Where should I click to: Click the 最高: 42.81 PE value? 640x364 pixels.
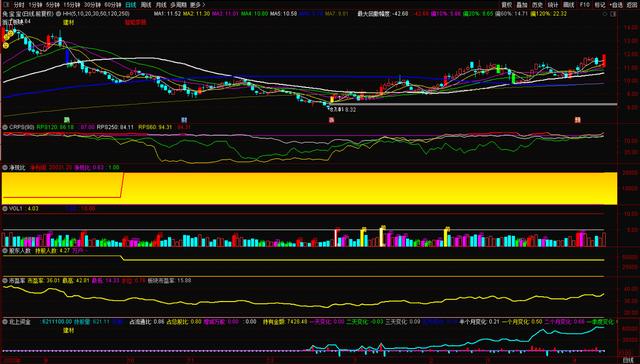[x=76, y=281]
